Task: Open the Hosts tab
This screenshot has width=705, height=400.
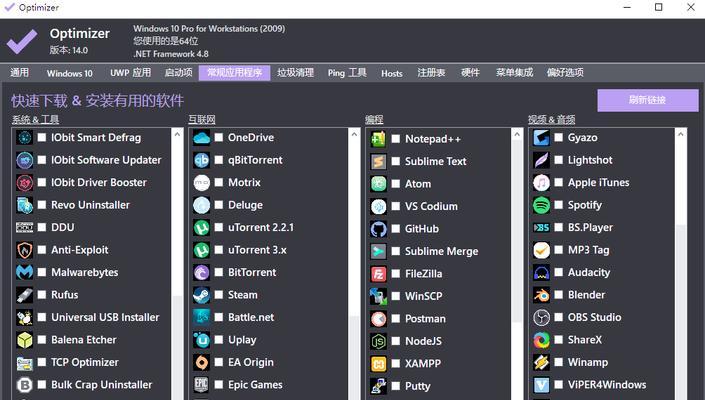Action: [x=392, y=73]
